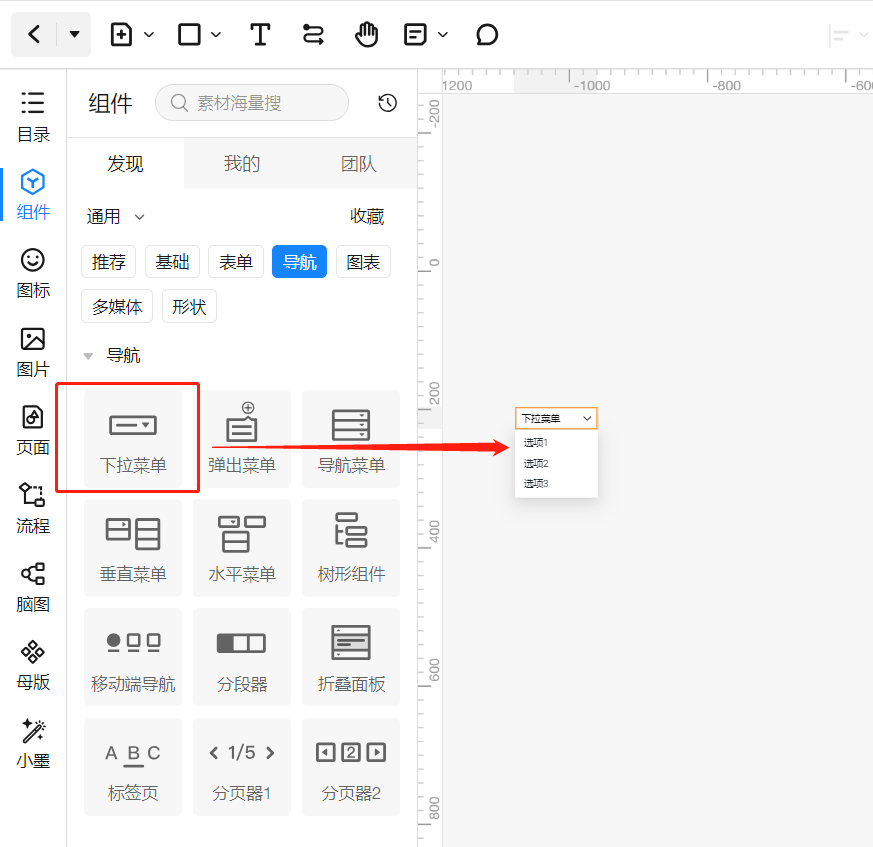Screen dimensions: 873x847
Task: Expand the add page dropdown arrow
Action: tap(149, 35)
